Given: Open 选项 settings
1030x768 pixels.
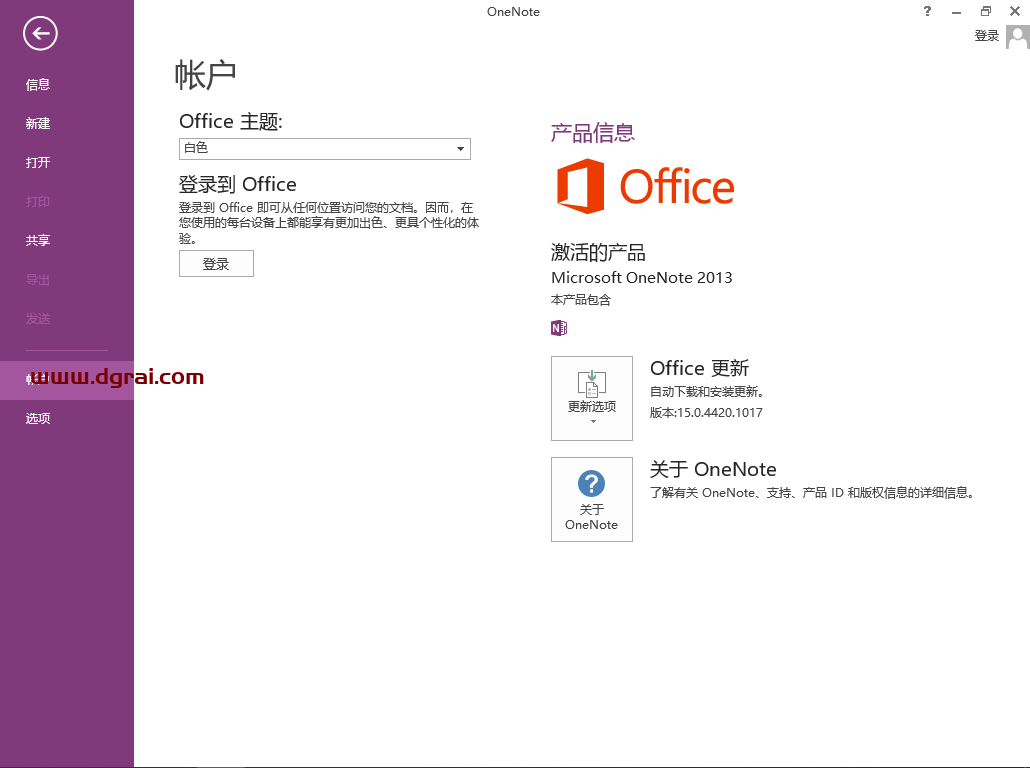Looking at the screenshot, I should click(x=37, y=418).
